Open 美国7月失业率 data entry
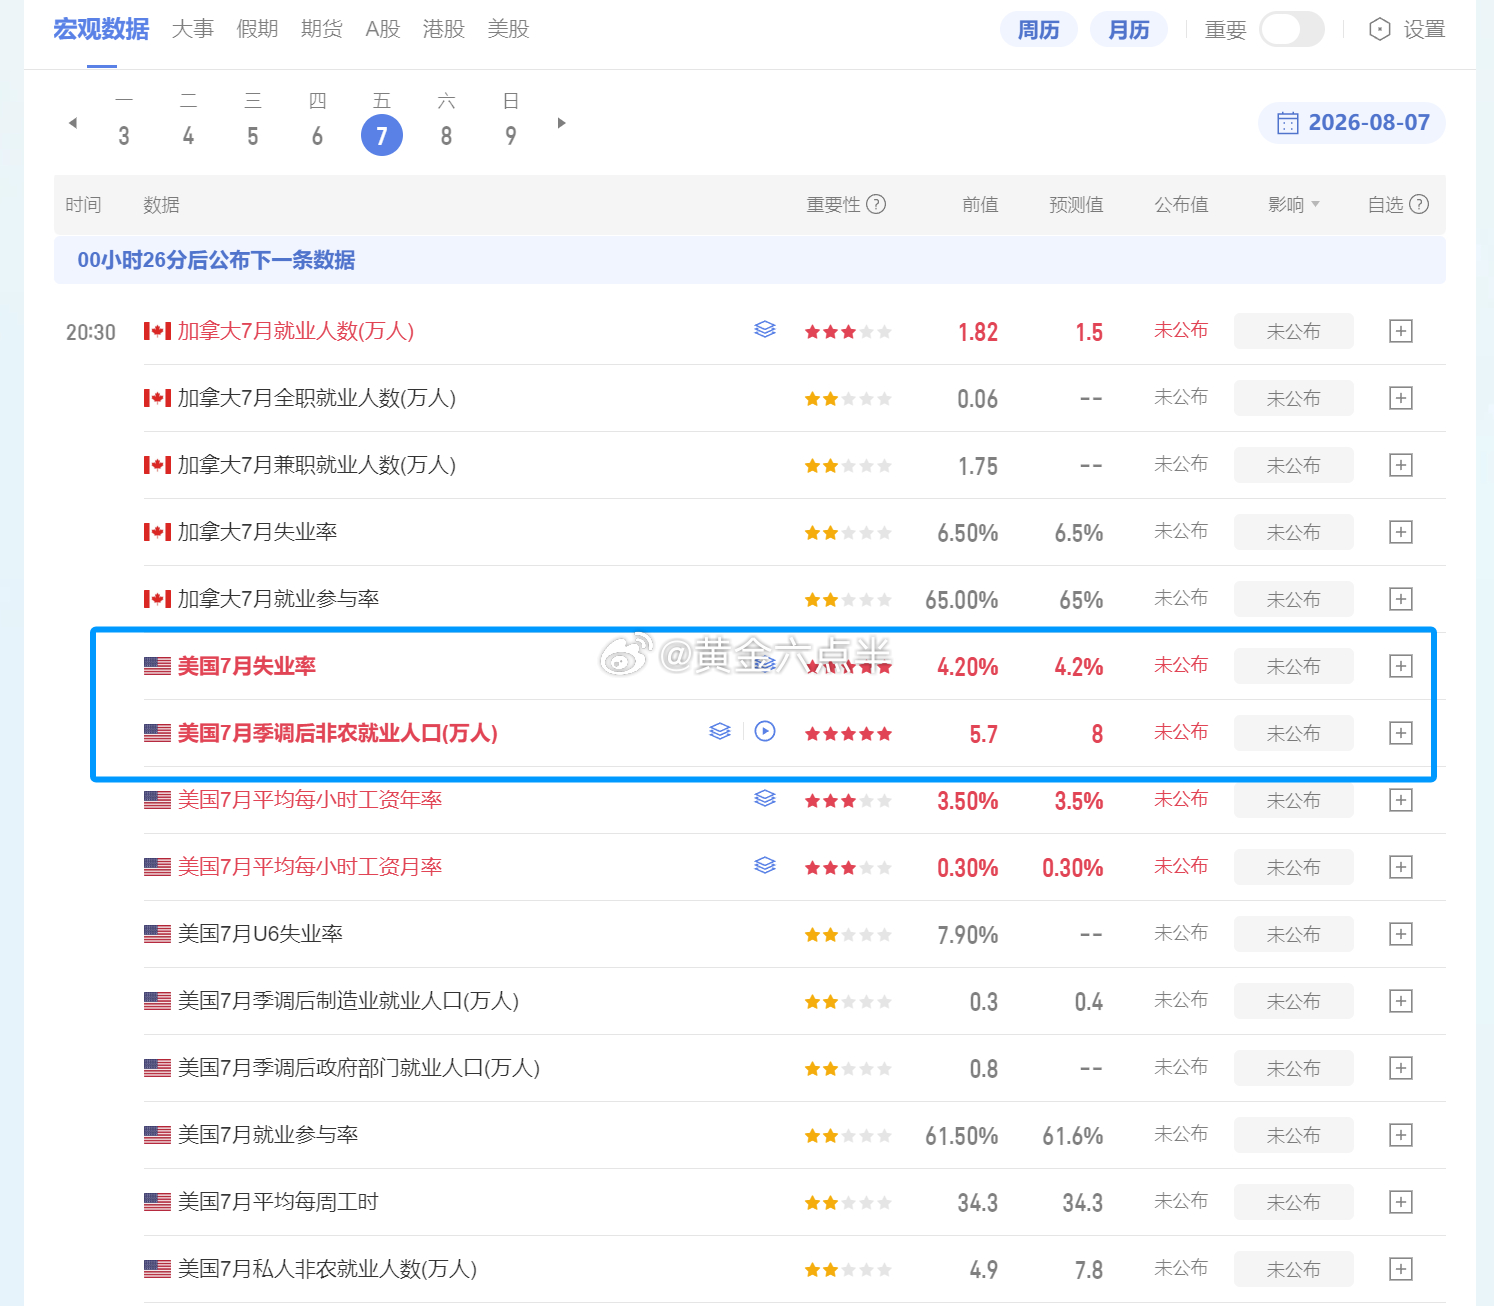Image resolution: width=1494 pixels, height=1306 pixels. coord(247,666)
